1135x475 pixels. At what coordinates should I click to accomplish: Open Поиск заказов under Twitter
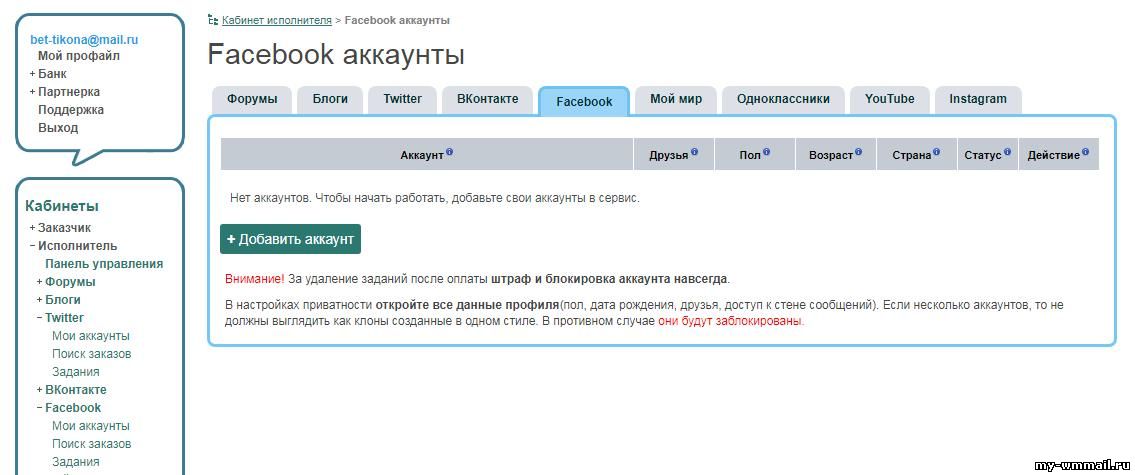pos(91,354)
